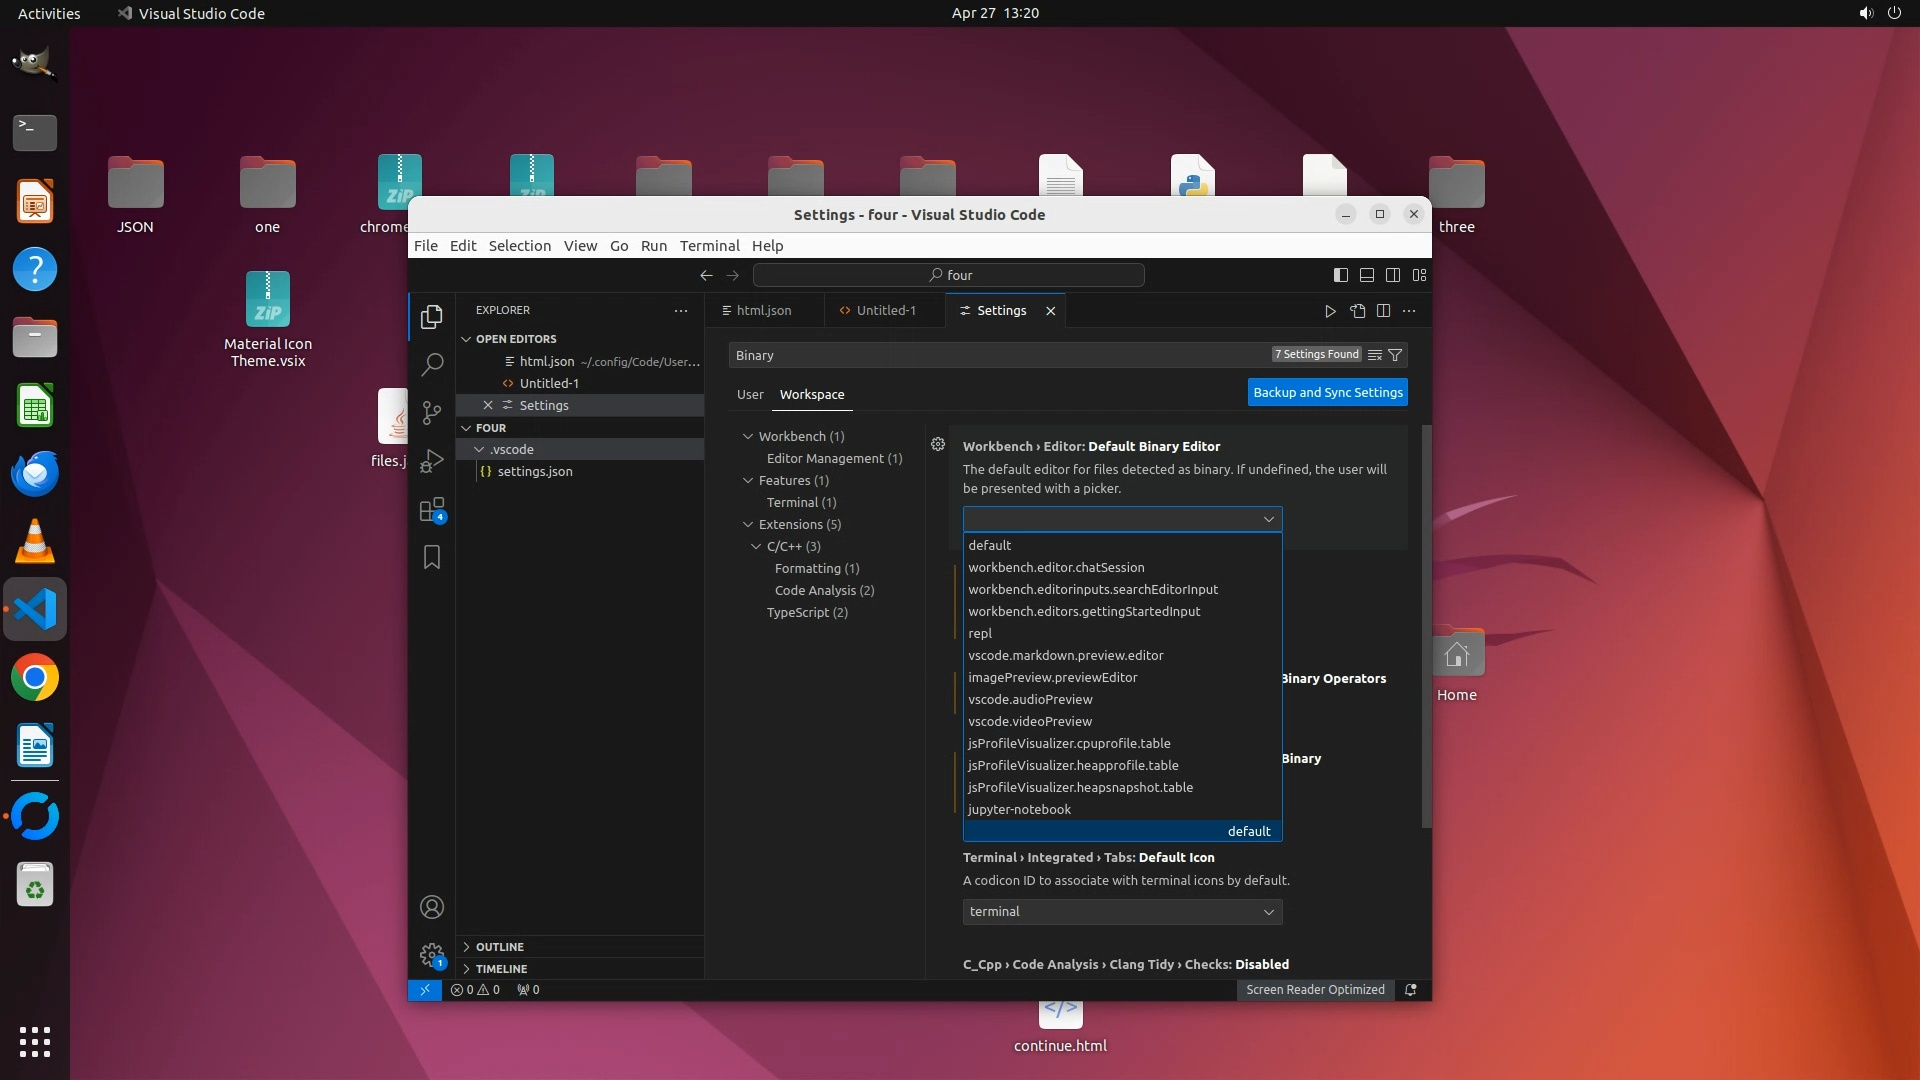Toggle Secondary Side Bar layout icon

tap(1393, 275)
